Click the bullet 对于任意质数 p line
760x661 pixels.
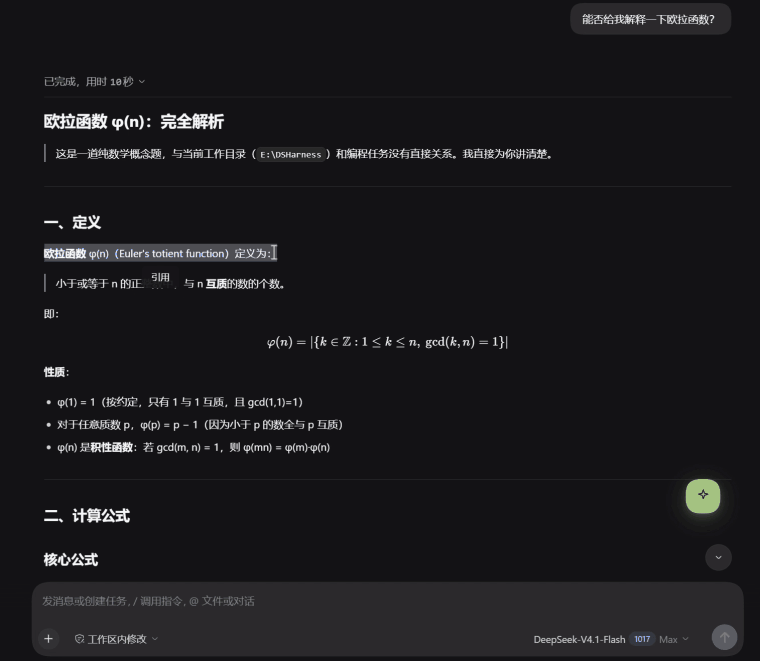tap(200, 425)
